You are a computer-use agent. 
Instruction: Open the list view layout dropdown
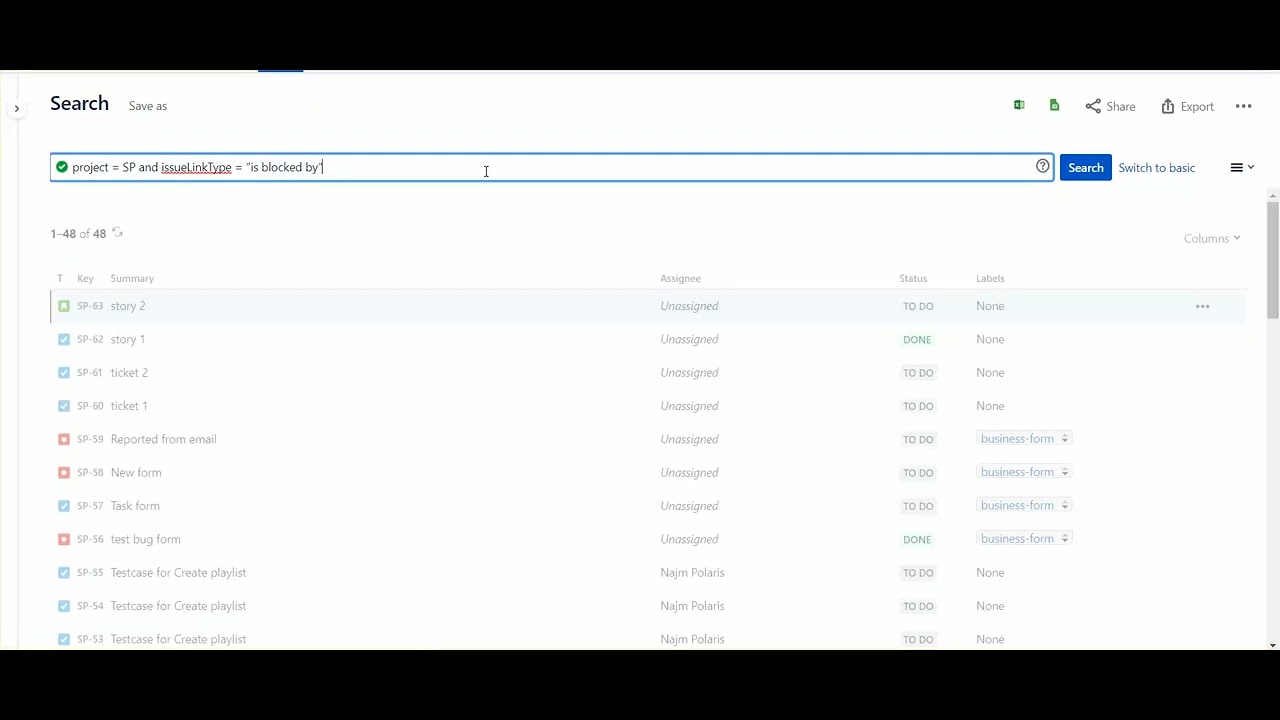1242,167
